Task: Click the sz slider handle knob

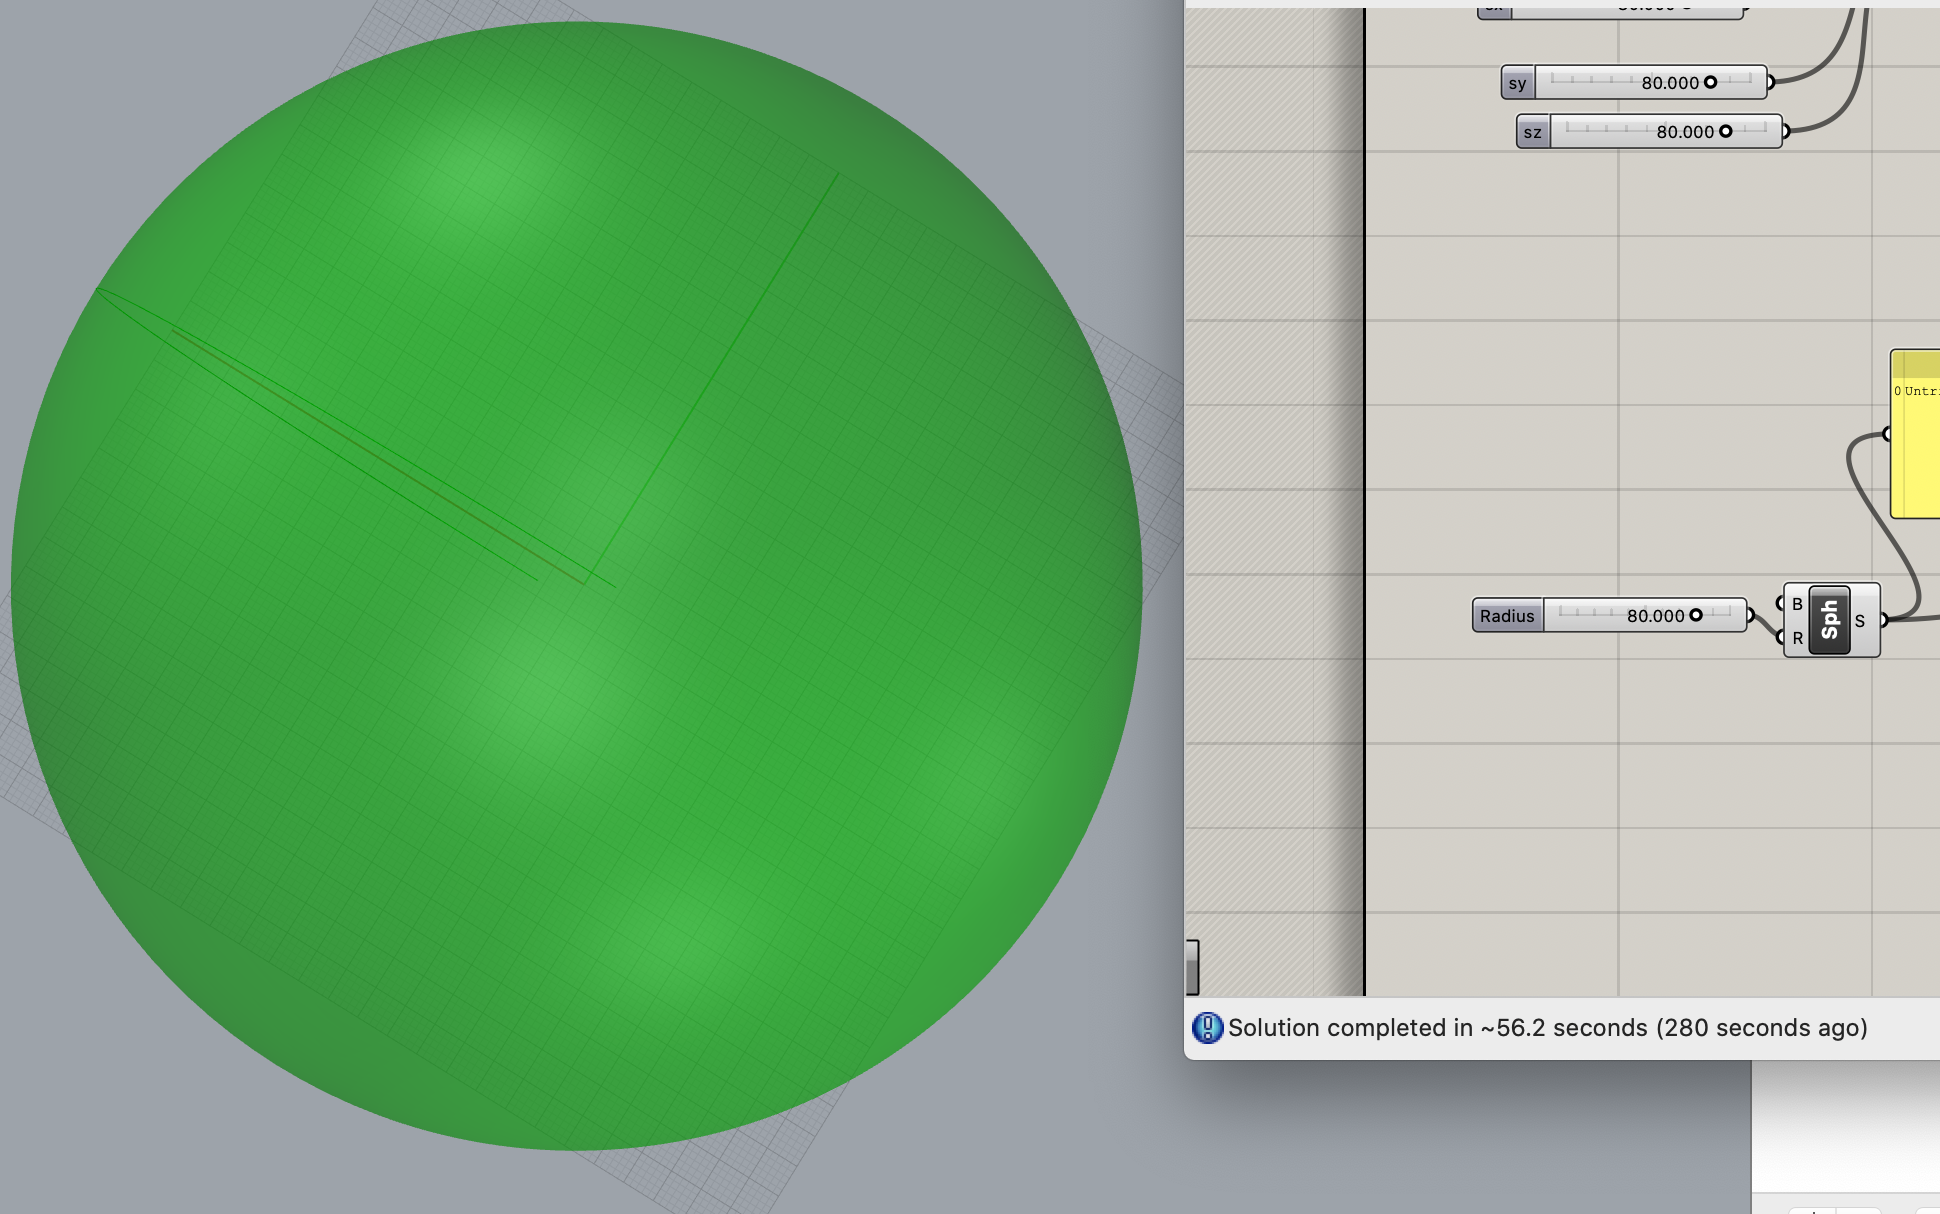Action: [1725, 131]
